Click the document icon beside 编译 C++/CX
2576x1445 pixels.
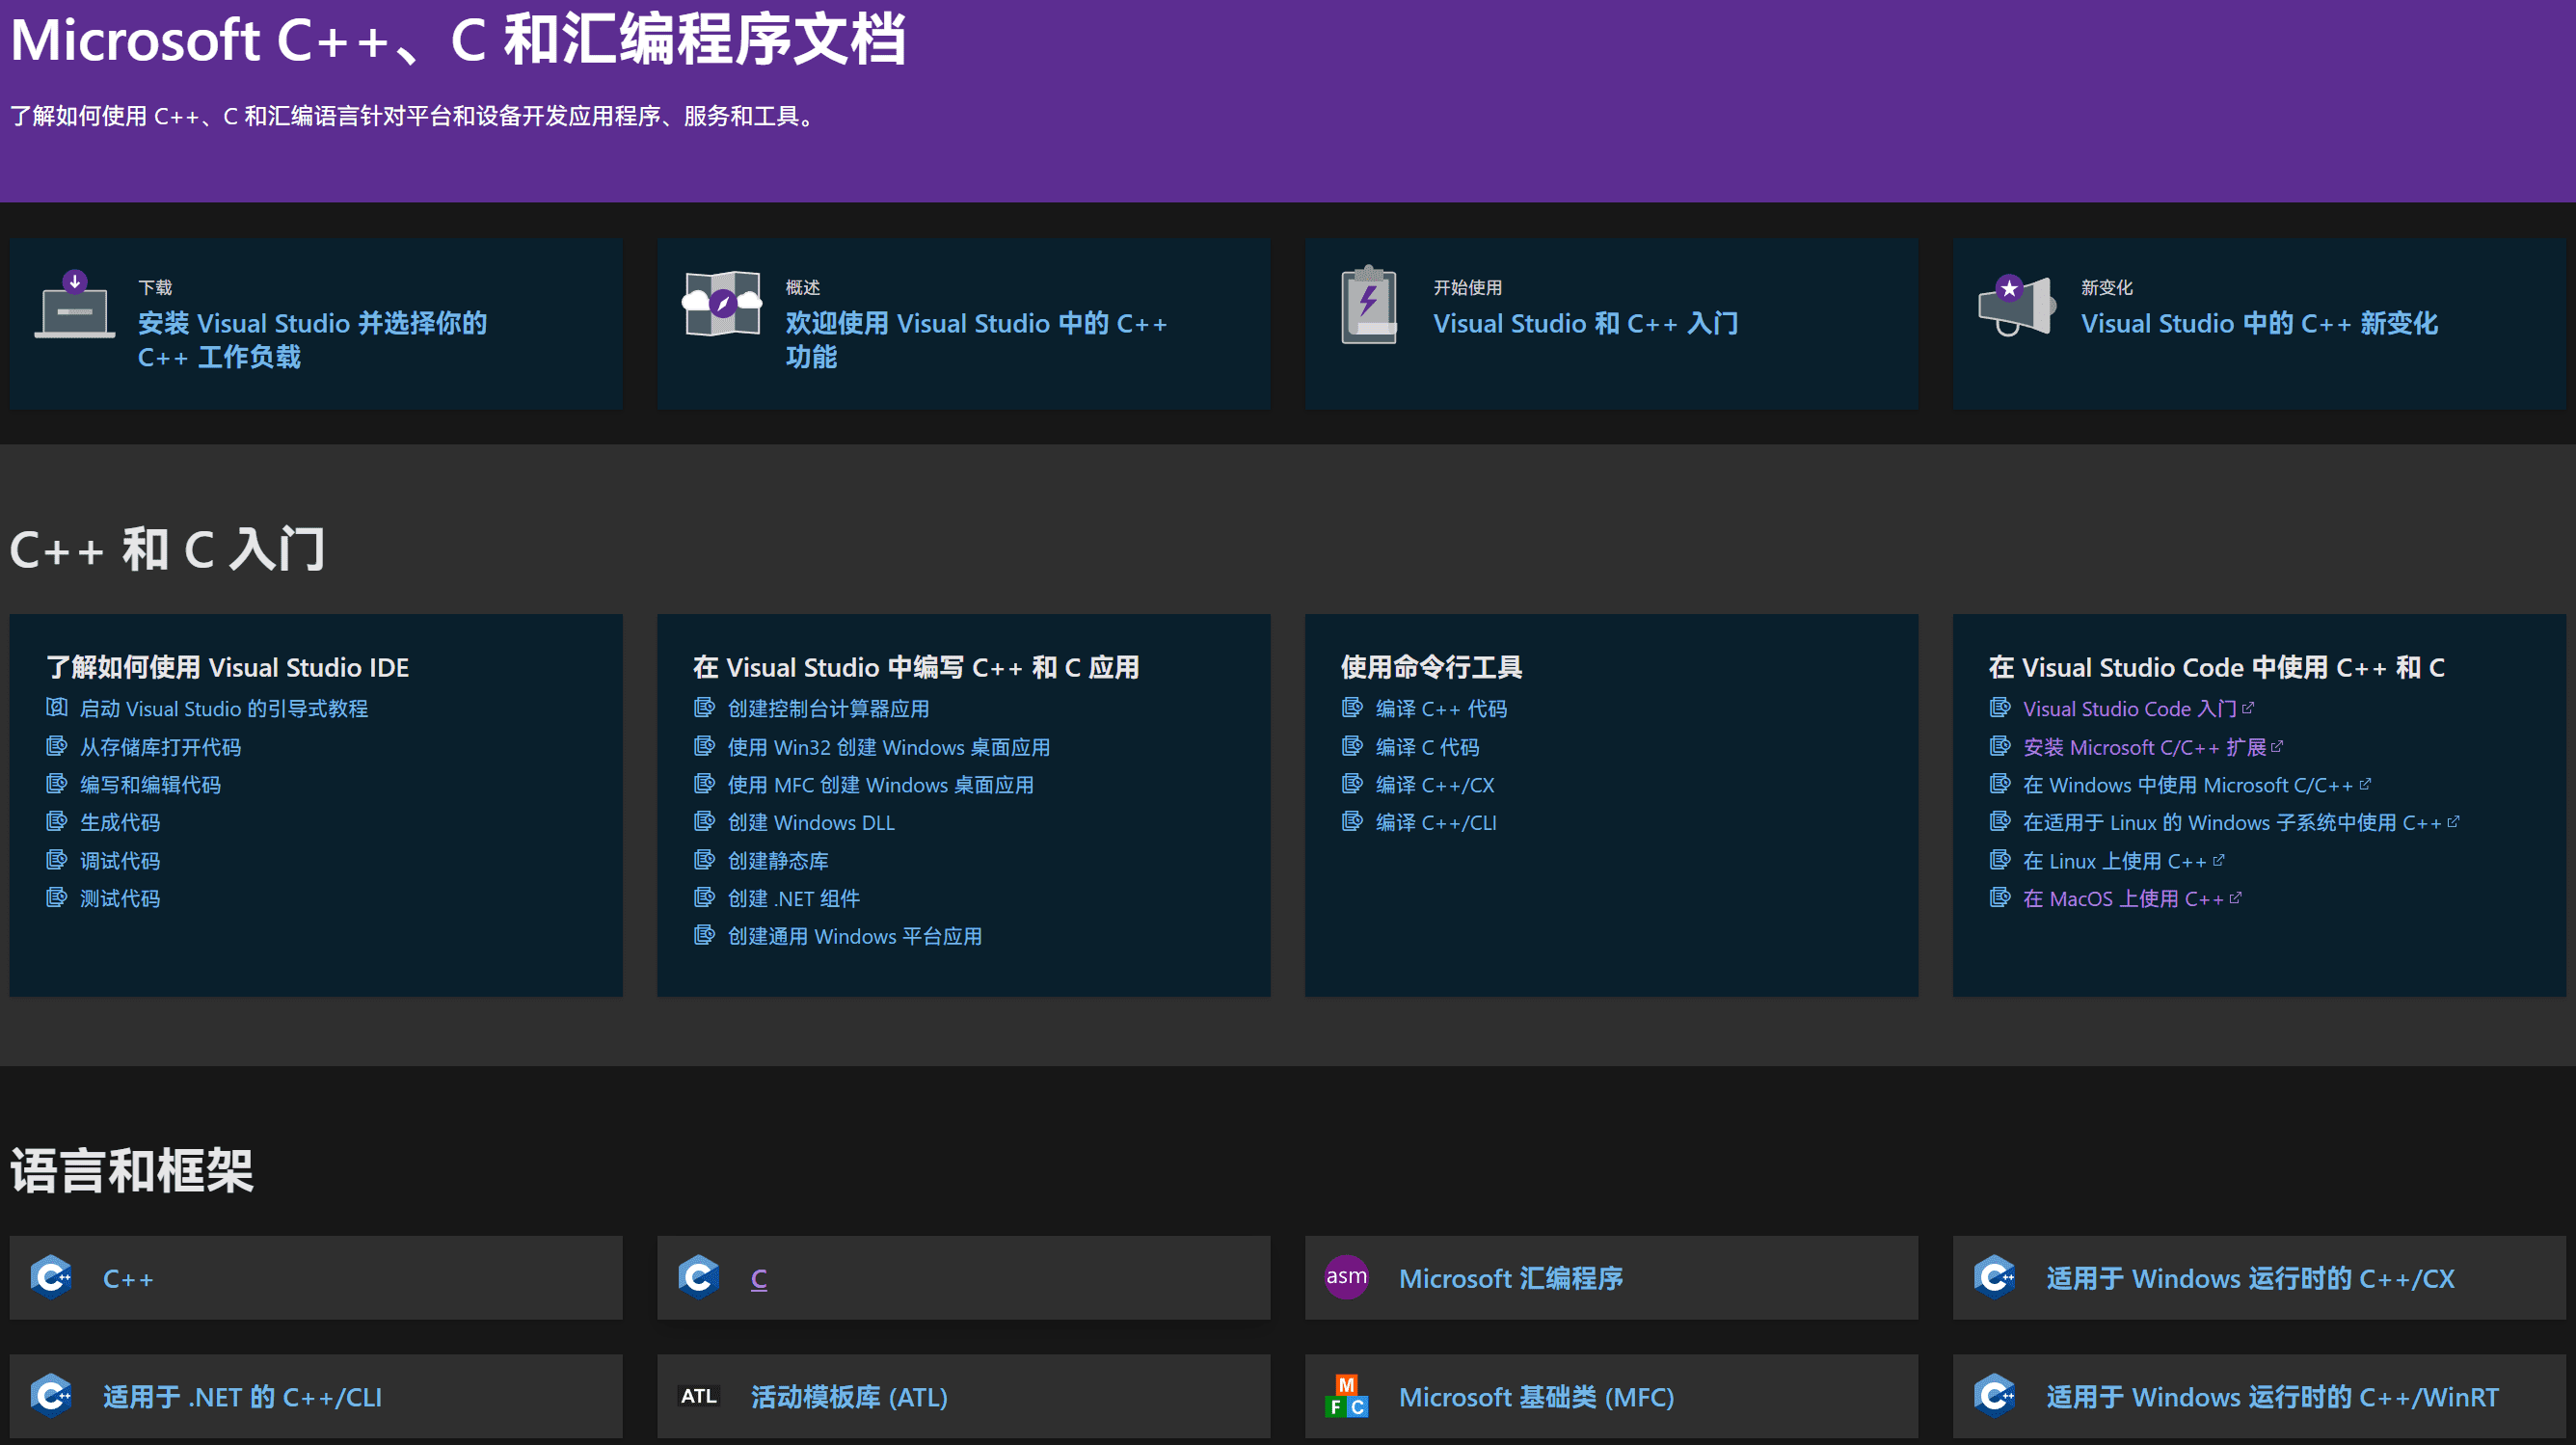1351,785
